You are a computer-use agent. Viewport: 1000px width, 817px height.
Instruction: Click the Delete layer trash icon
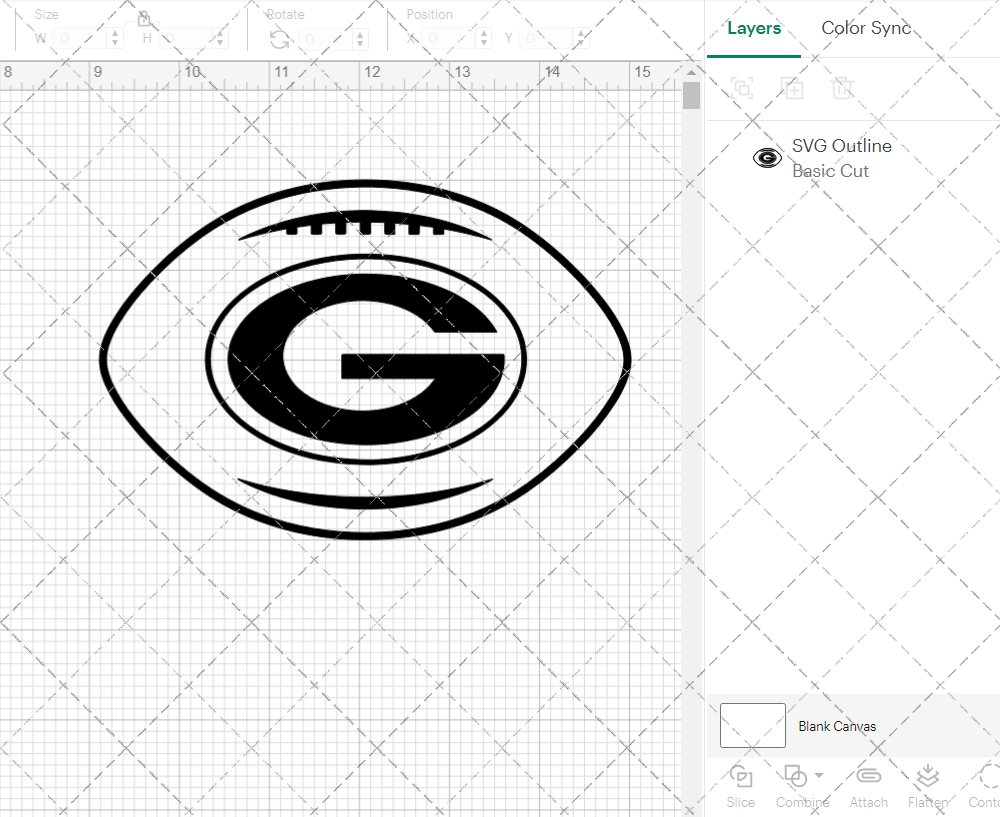(842, 87)
